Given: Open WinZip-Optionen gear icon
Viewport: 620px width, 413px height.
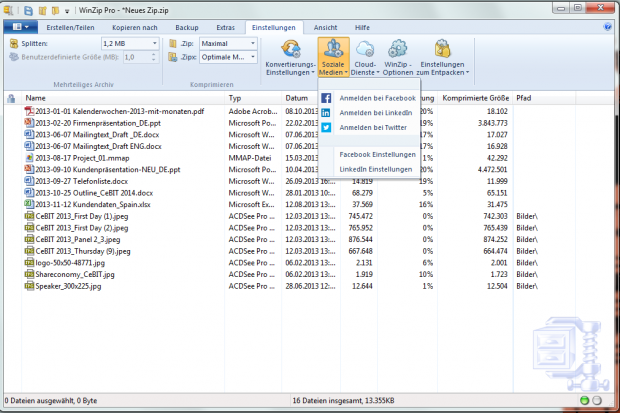Looking at the screenshot, I should tap(397, 49).
